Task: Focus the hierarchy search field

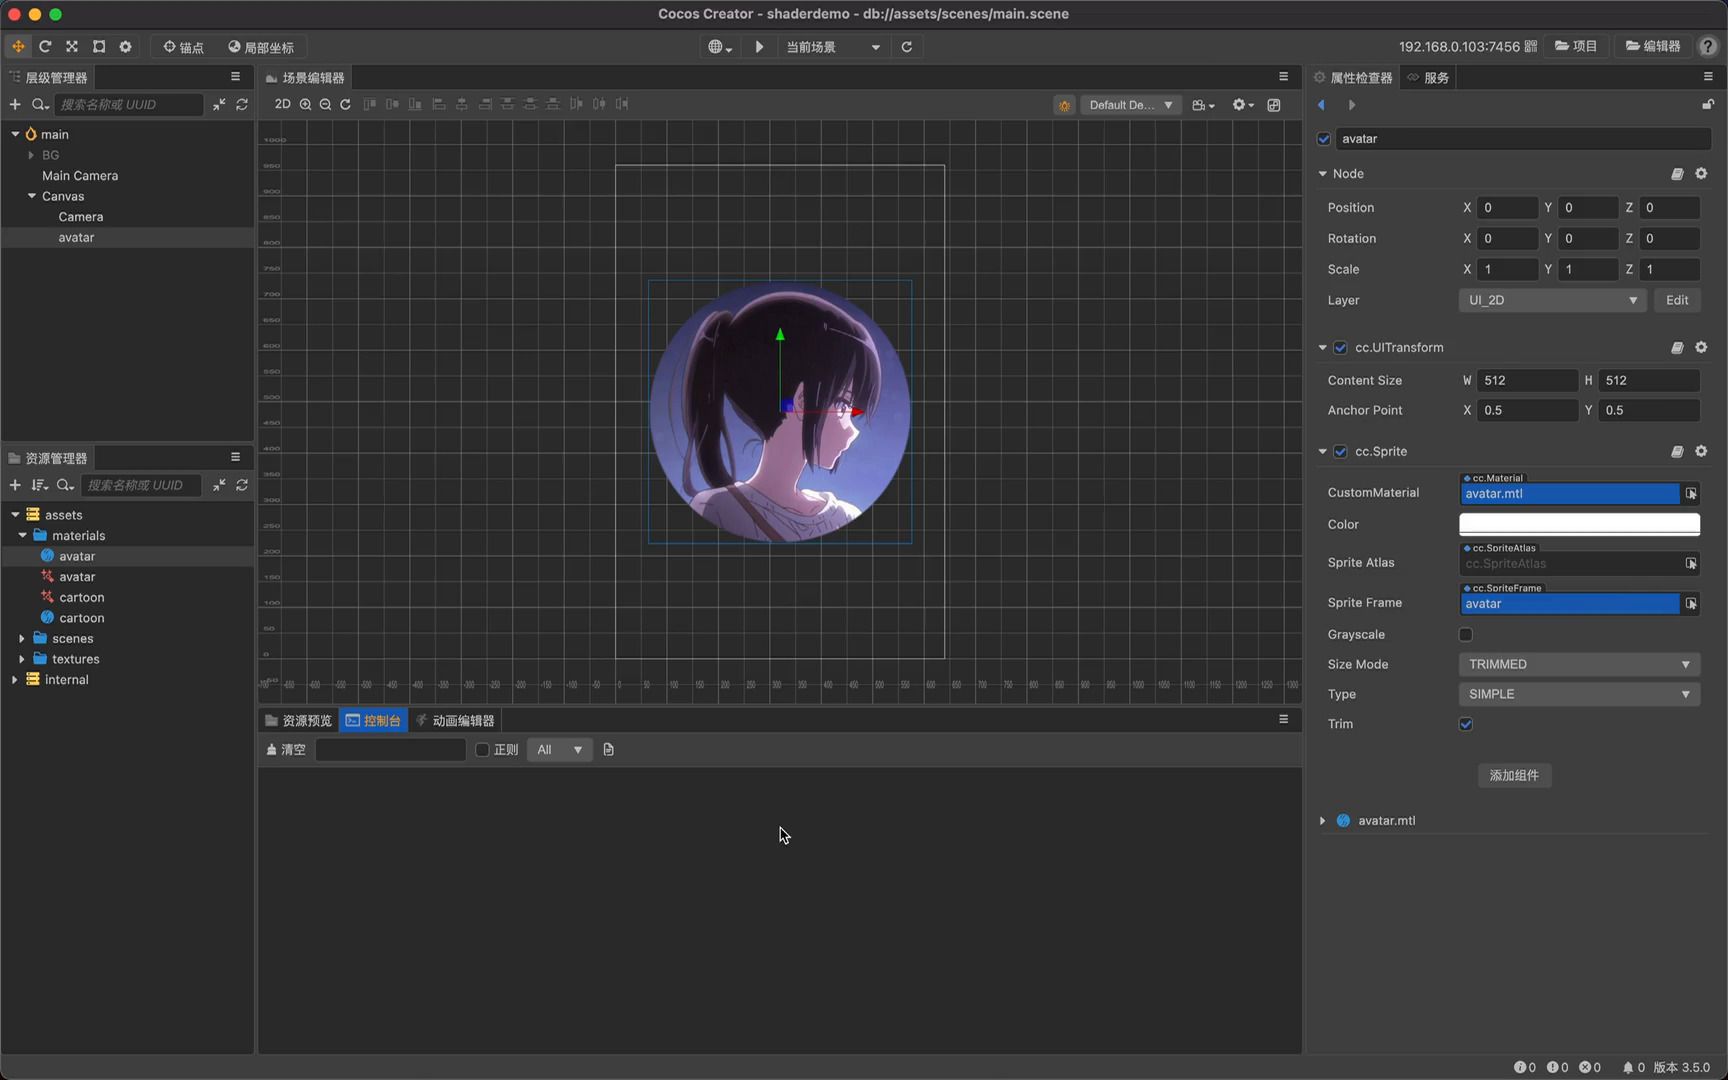Action: (x=128, y=104)
